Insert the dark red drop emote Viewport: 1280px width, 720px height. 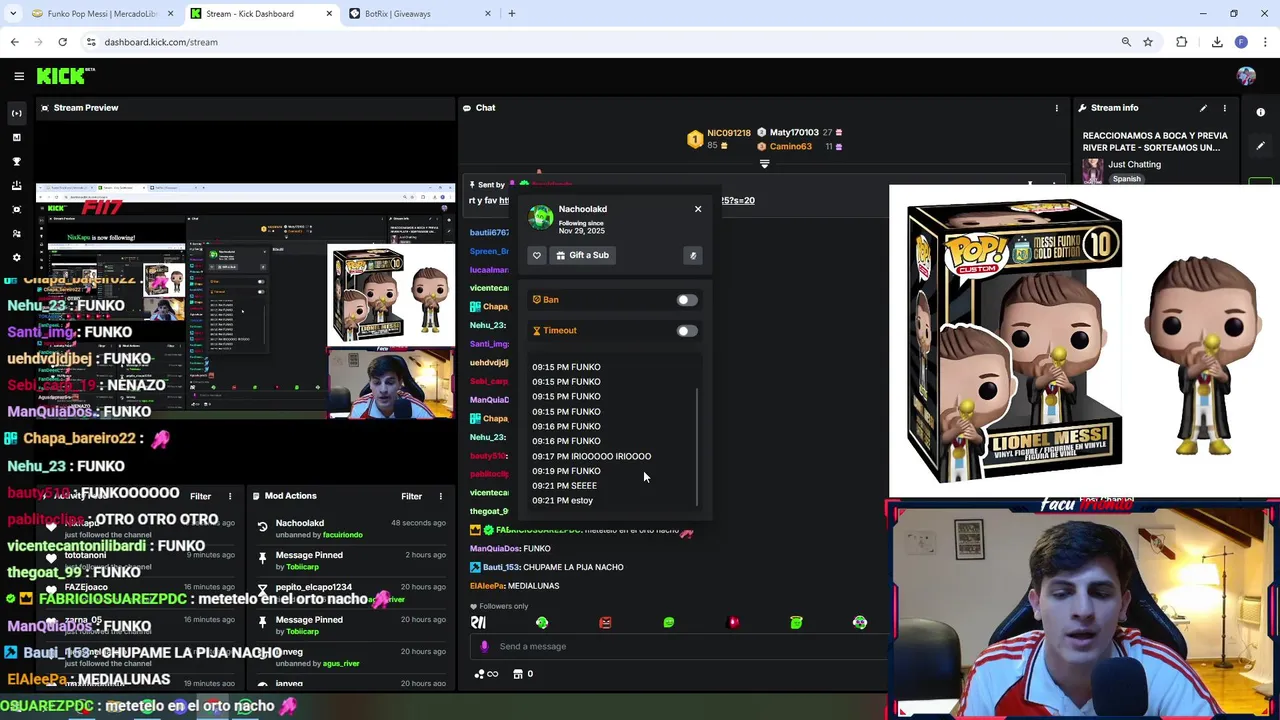tap(733, 623)
